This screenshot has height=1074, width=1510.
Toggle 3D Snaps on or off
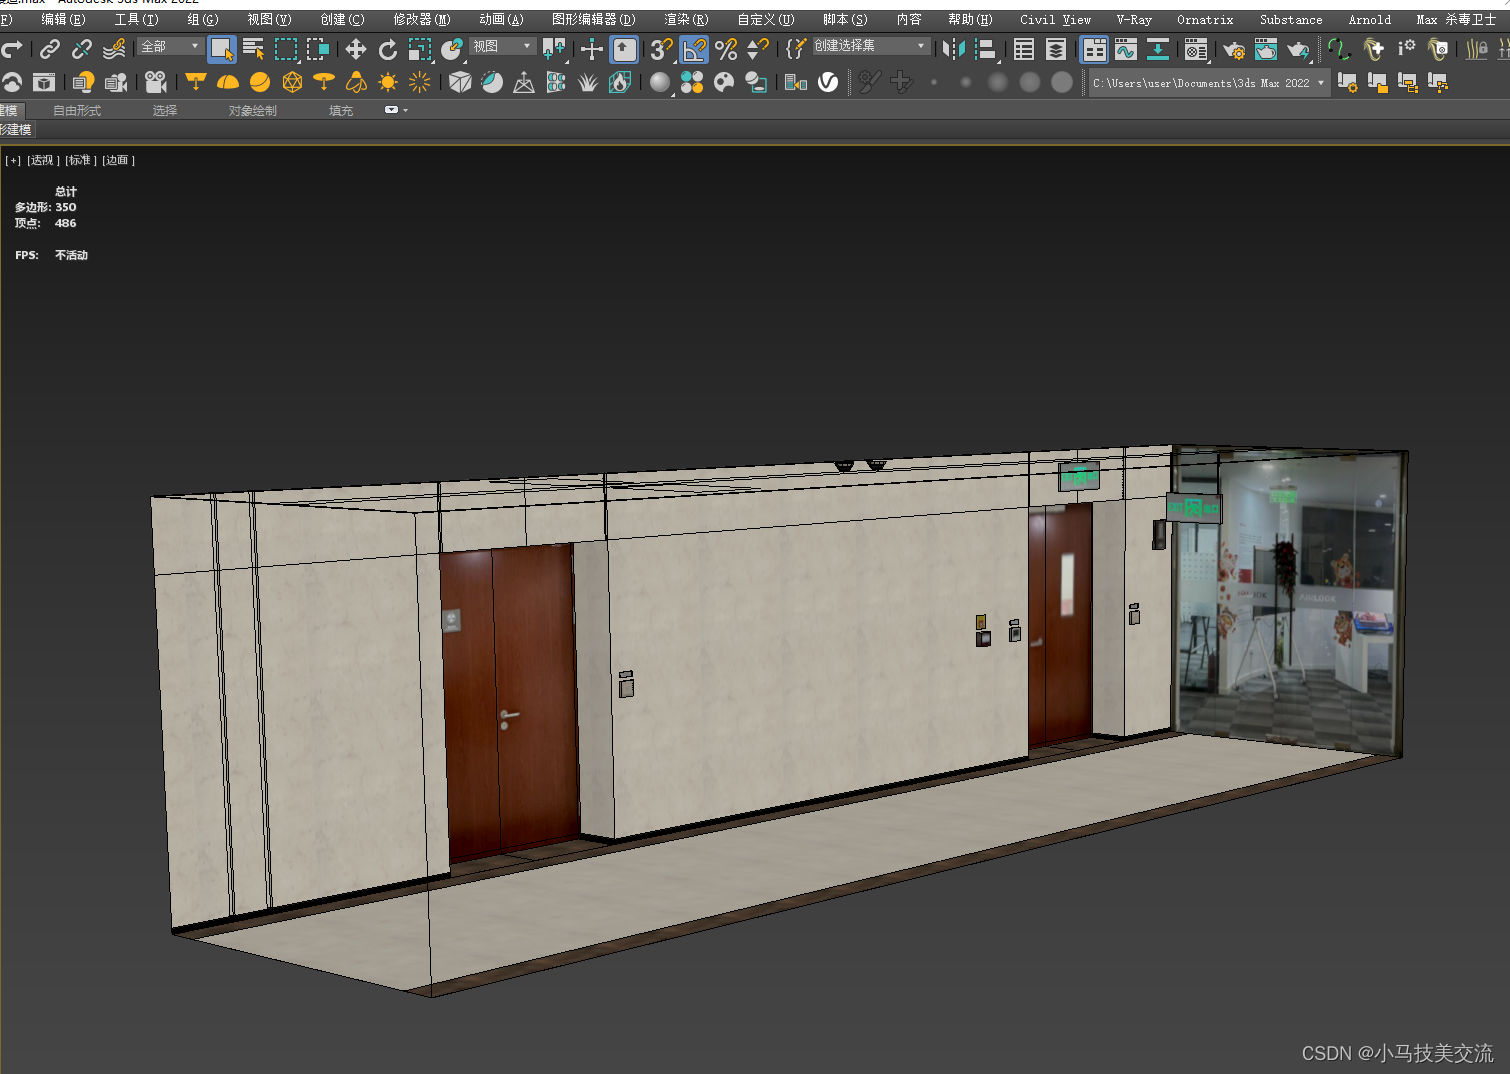[661, 48]
